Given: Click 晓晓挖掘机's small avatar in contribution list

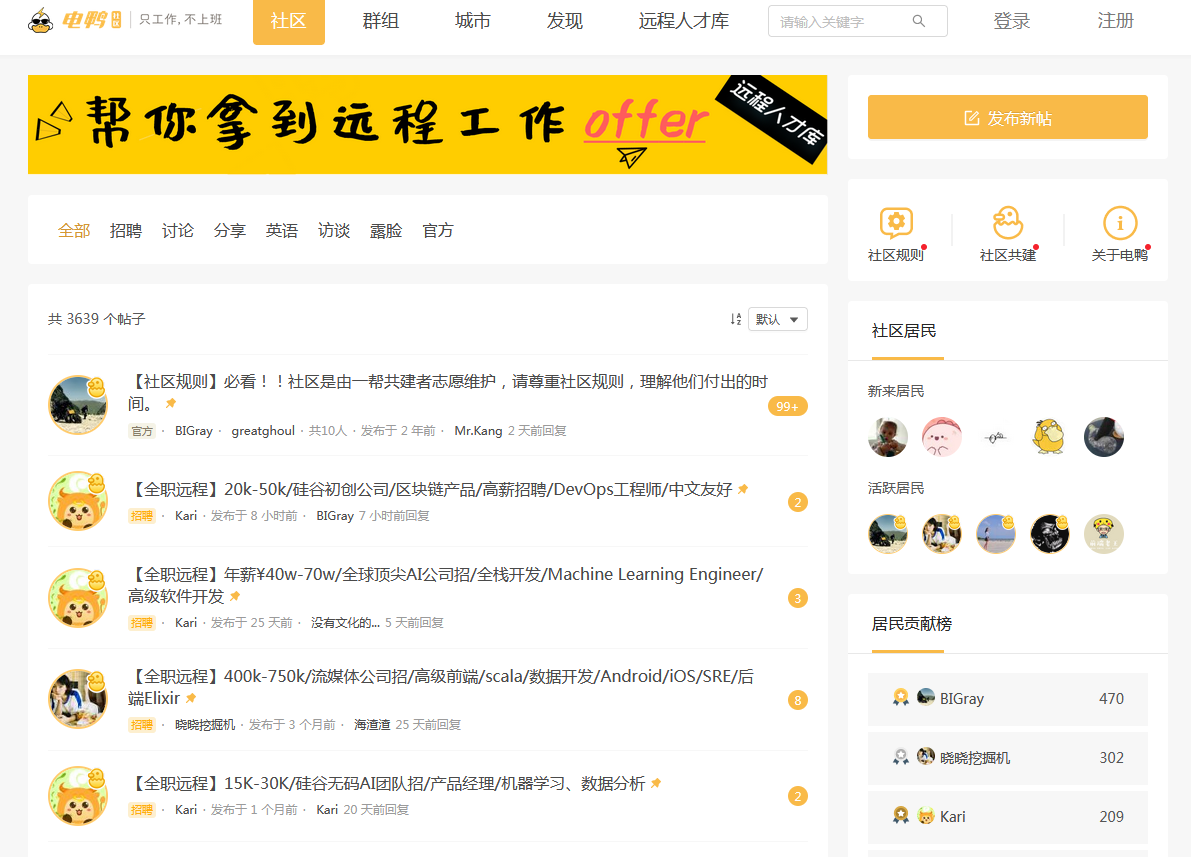Looking at the screenshot, I should point(926,756).
